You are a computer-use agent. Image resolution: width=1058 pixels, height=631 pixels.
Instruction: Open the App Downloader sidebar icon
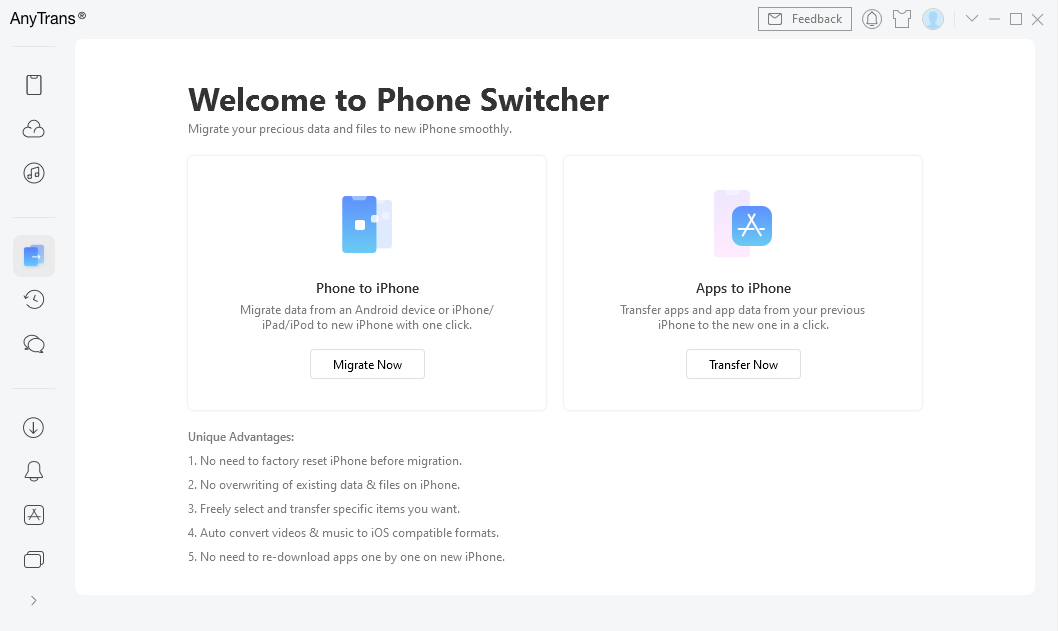(34, 515)
